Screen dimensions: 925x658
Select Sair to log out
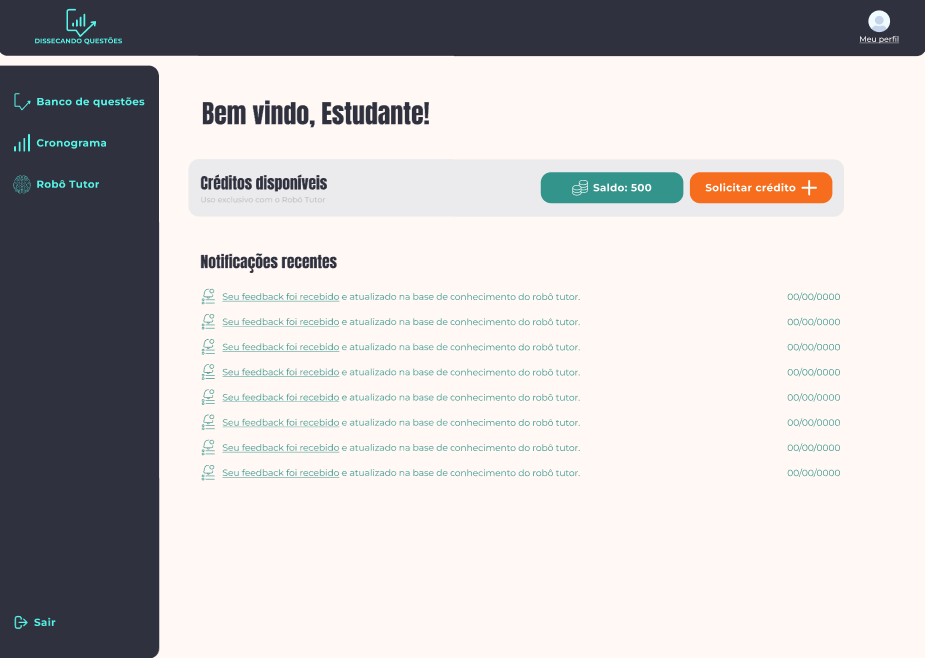45,622
